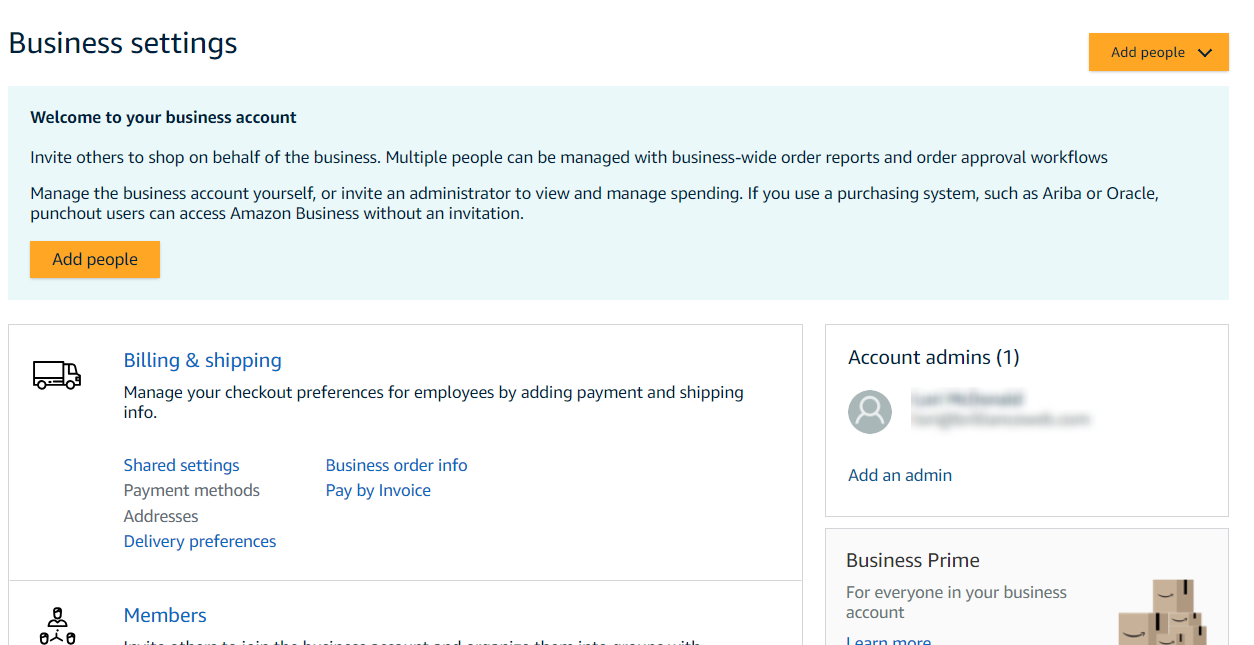Image resolution: width=1254 pixels, height=645 pixels.
Task: Click the Account admins (1) heading
Action: click(933, 357)
